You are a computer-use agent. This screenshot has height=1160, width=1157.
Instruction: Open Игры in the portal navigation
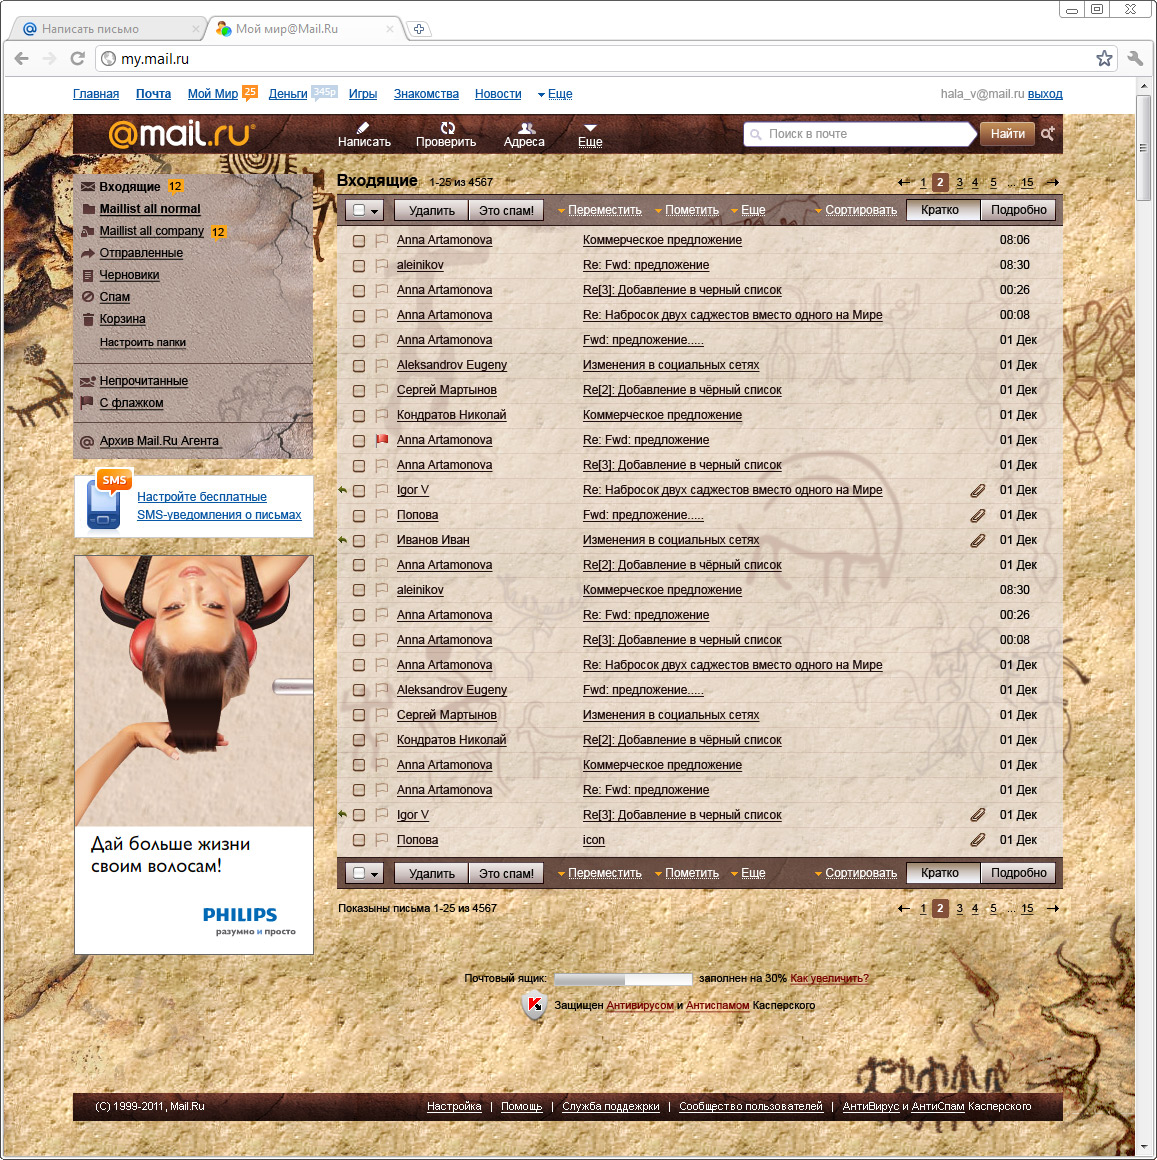362,94
